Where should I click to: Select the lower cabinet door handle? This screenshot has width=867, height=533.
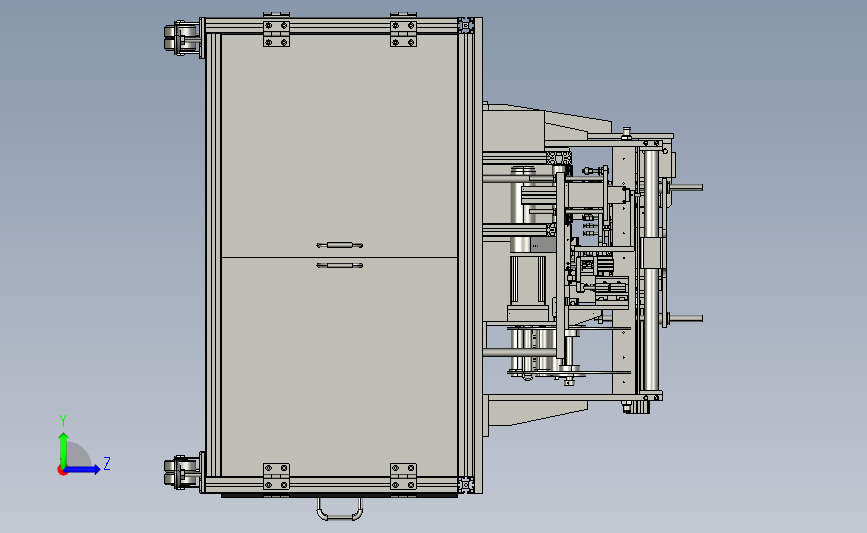click(340, 265)
